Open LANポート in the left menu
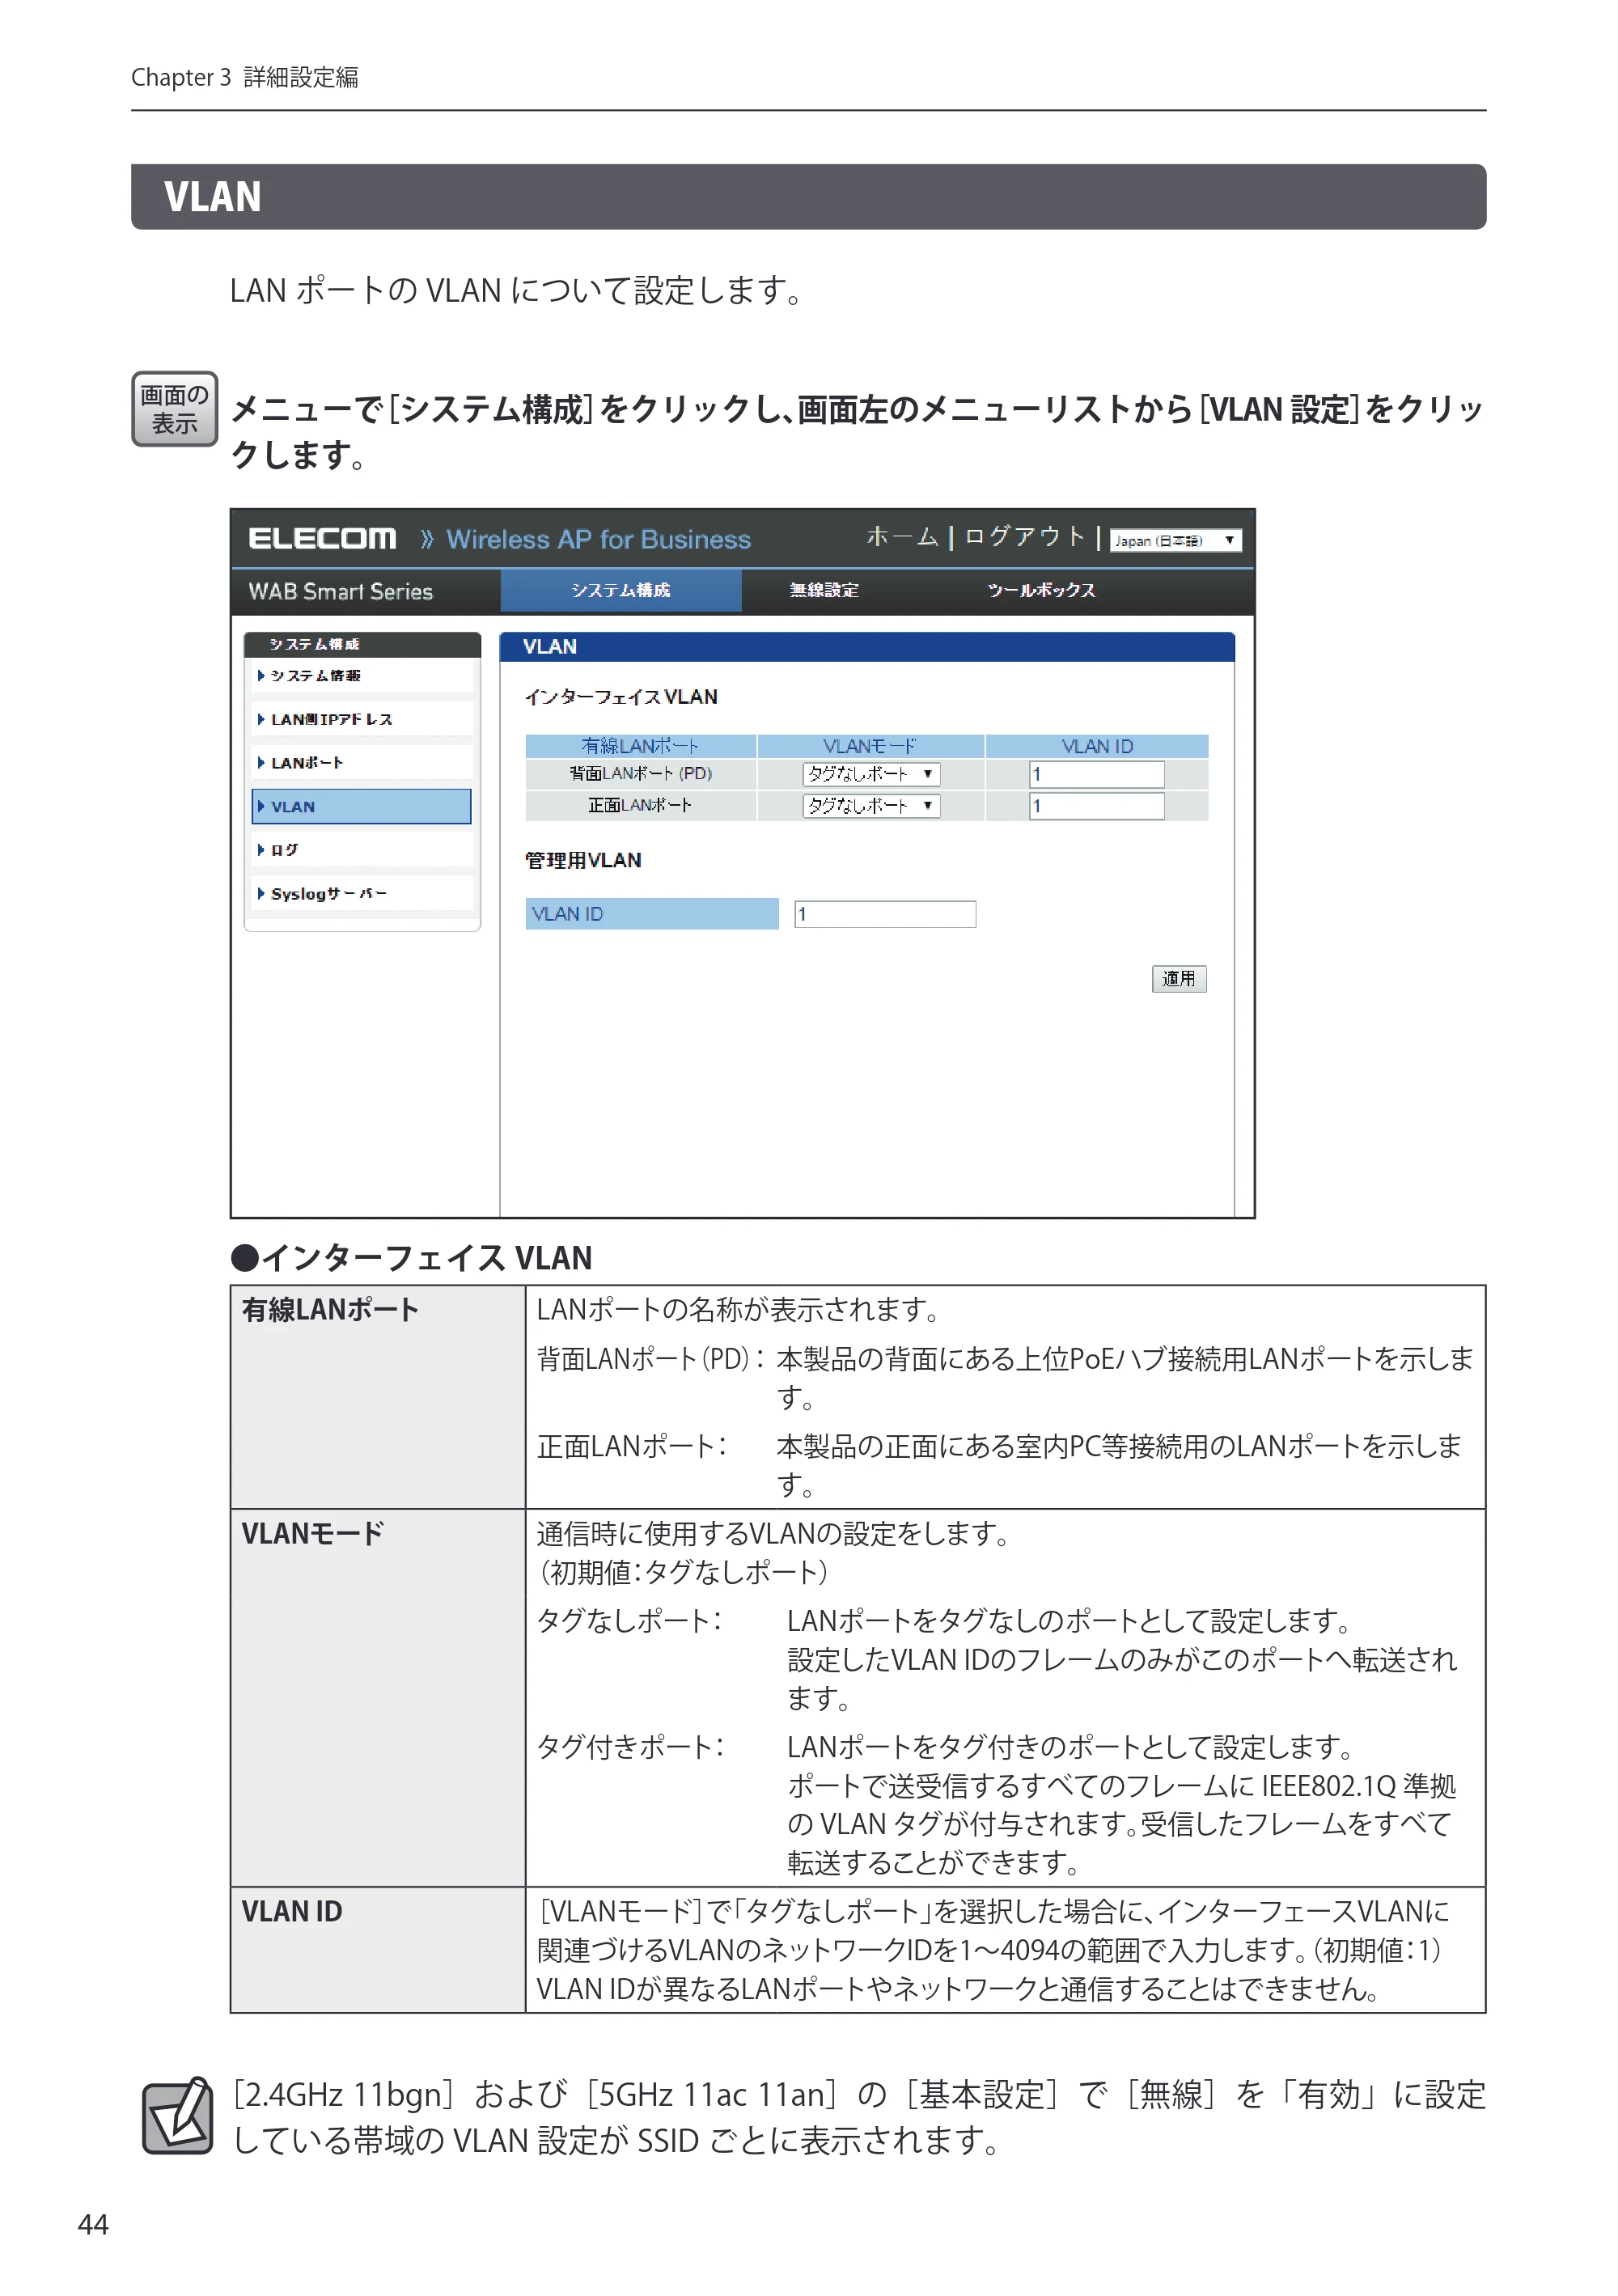The width and height of the screenshot is (1618, 2296). point(362,762)
